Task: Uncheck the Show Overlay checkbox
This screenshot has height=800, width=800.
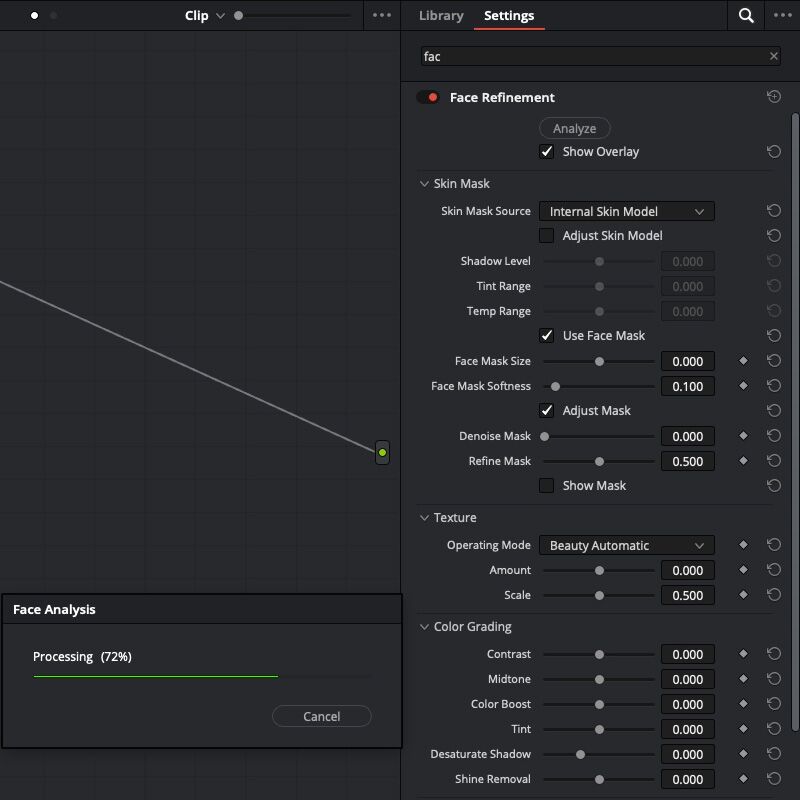Action: (546, 152)
